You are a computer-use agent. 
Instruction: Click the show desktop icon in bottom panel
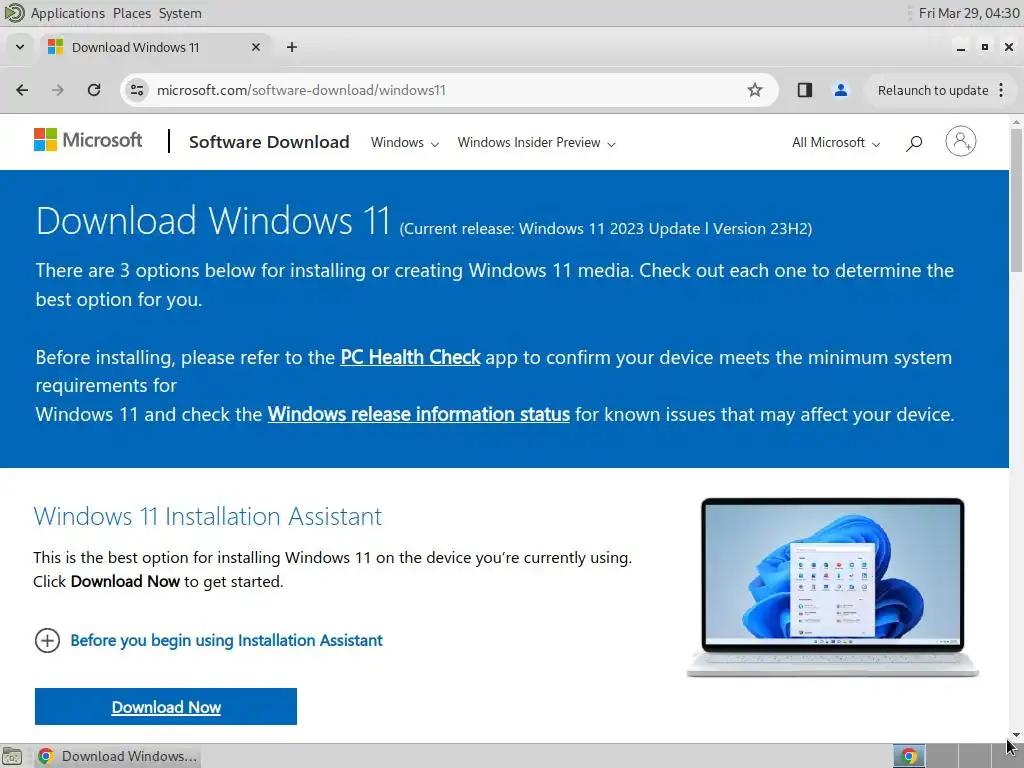[12, 756]
